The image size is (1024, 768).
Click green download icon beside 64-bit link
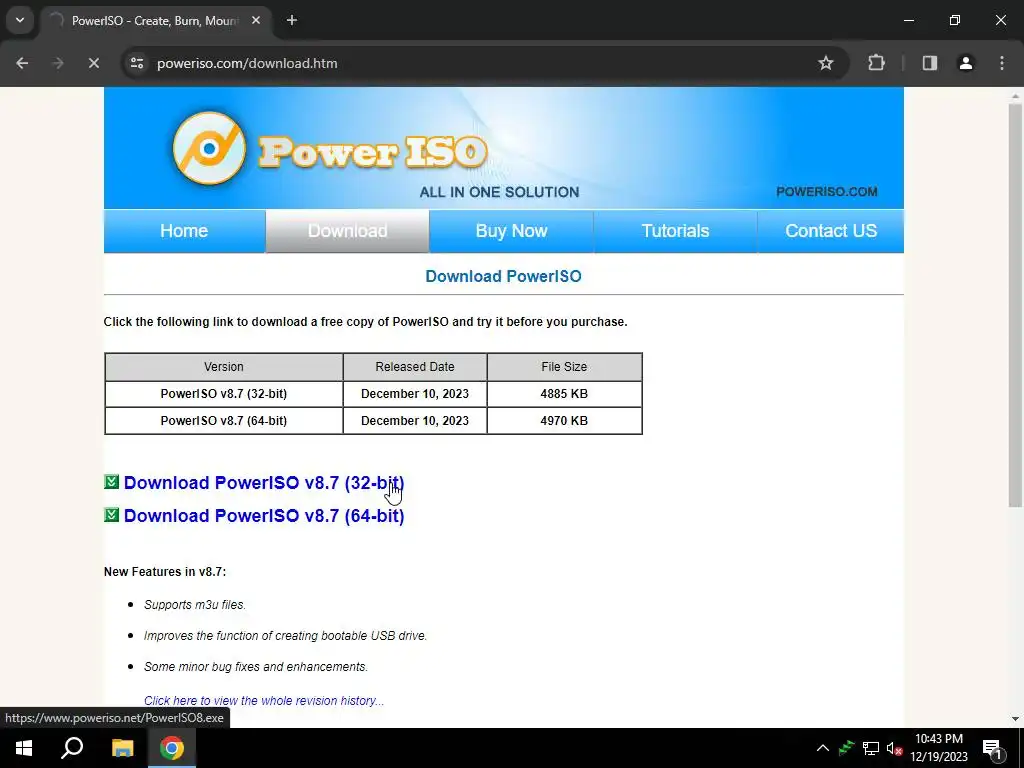tap(112, 515)
